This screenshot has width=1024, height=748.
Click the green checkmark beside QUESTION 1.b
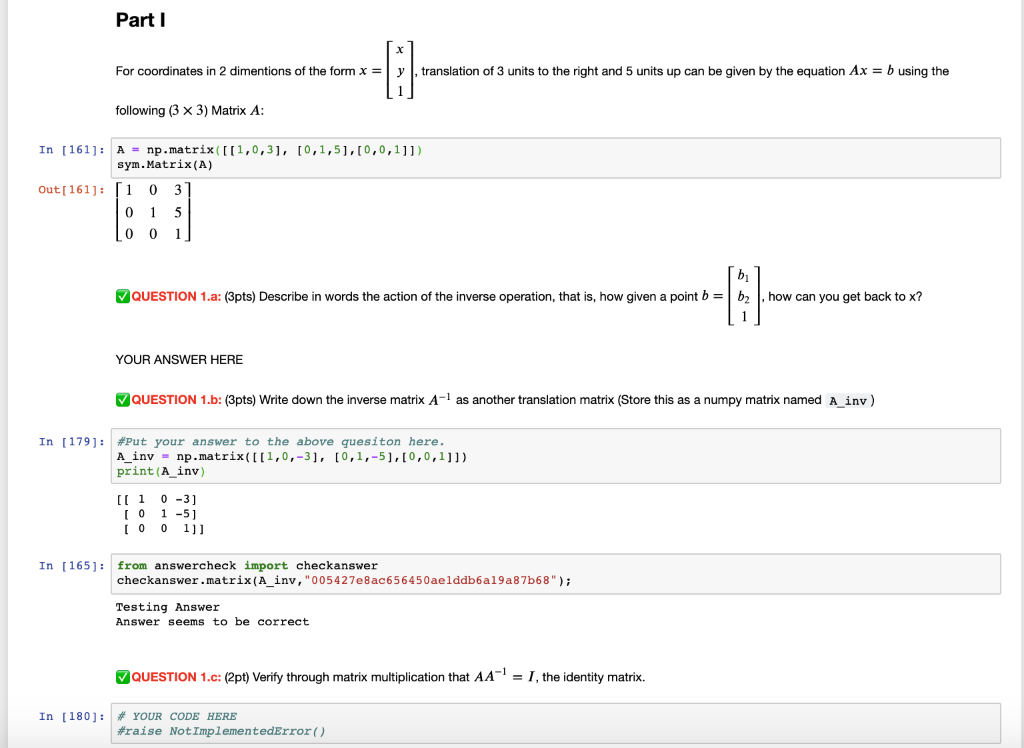(122, 399)
